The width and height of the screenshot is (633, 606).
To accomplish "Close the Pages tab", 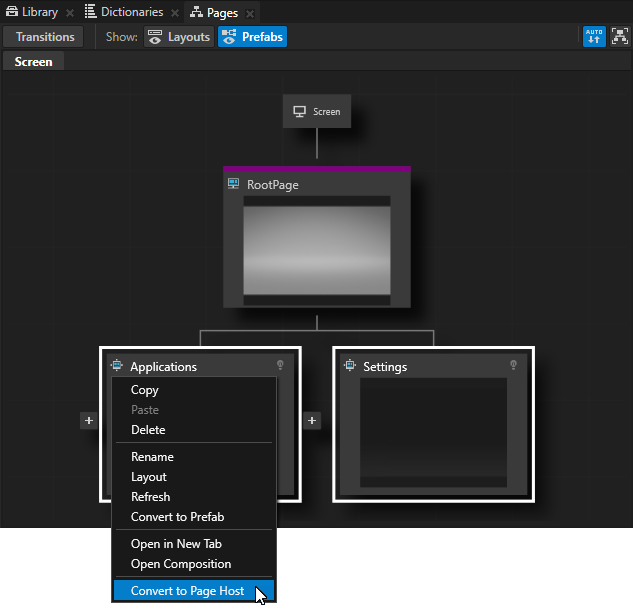I will (x=250, y=13).
